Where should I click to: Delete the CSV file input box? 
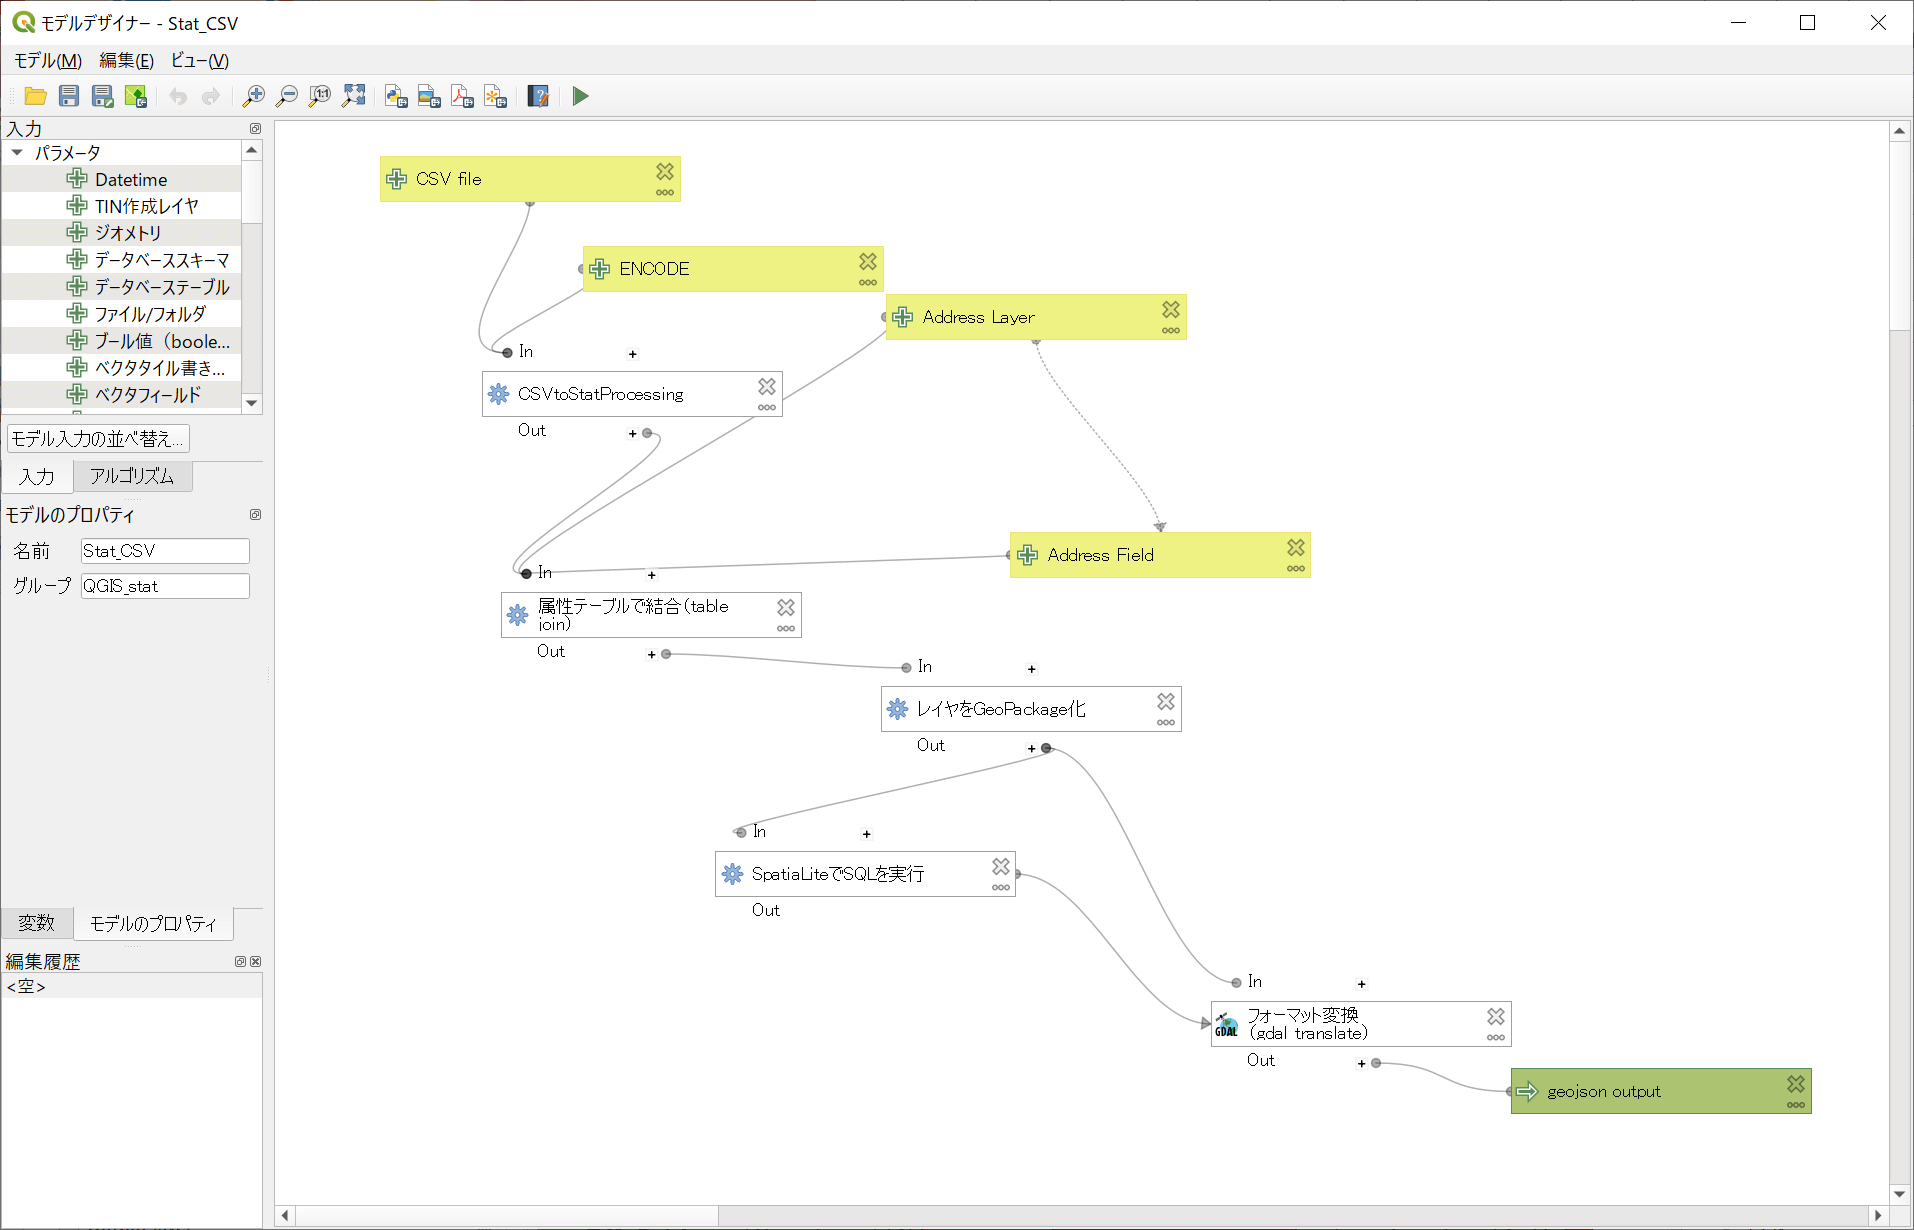665,171
